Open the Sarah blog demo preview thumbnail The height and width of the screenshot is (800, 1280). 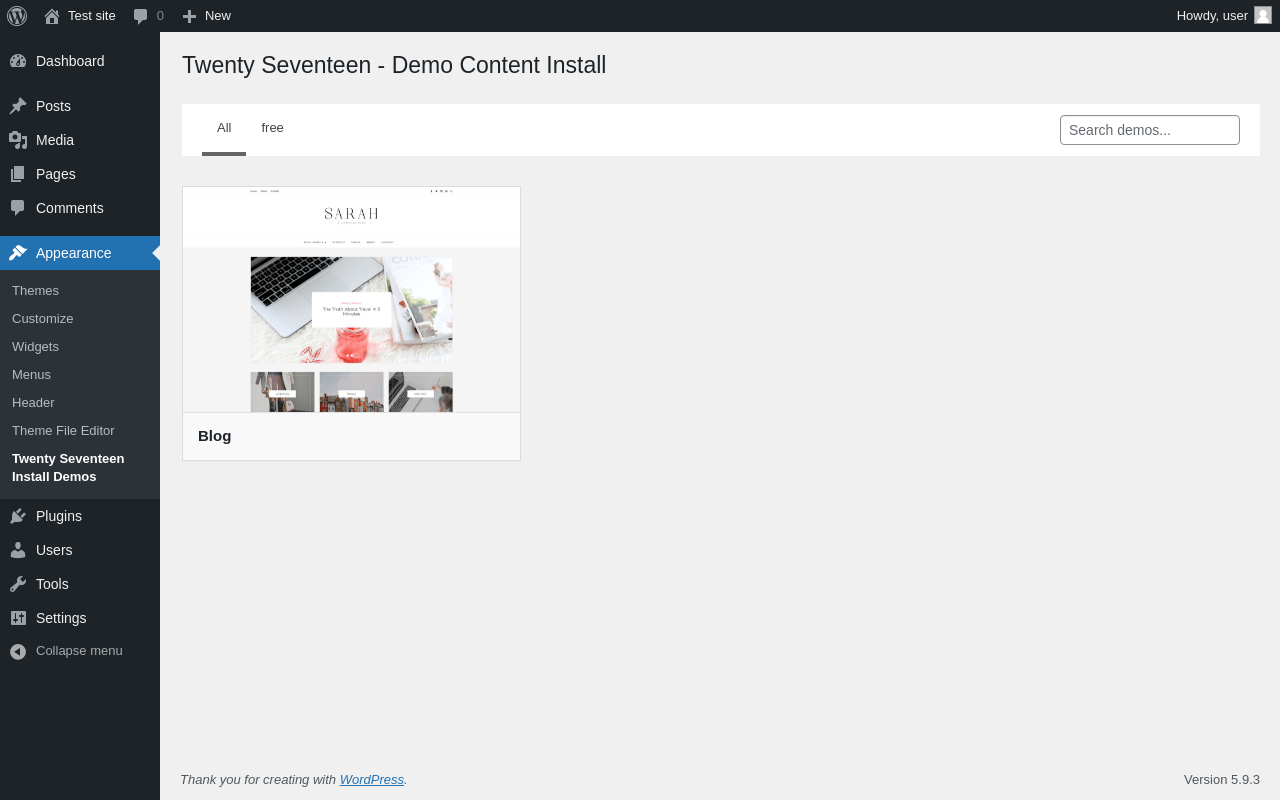351,300
